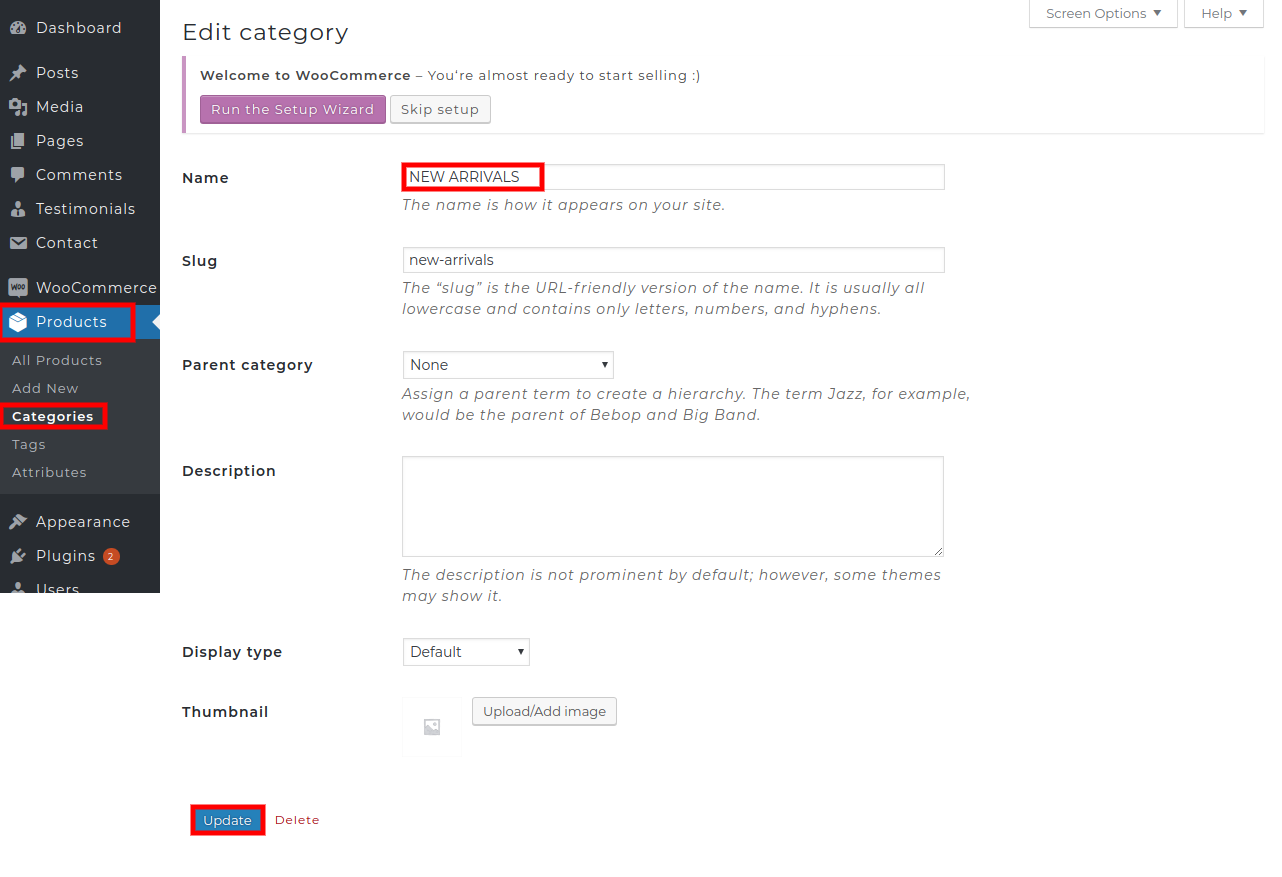Screen dimensions: 1282x877
Task: Open the Display type dropdown
Action: [x=466, y=652]
